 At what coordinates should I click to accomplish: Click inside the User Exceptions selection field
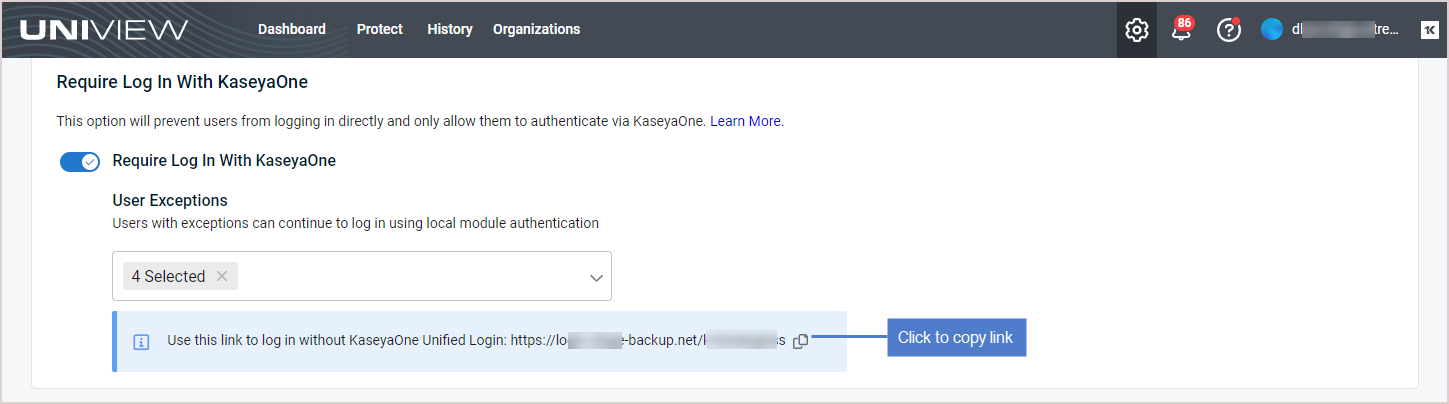coord(362,276)
